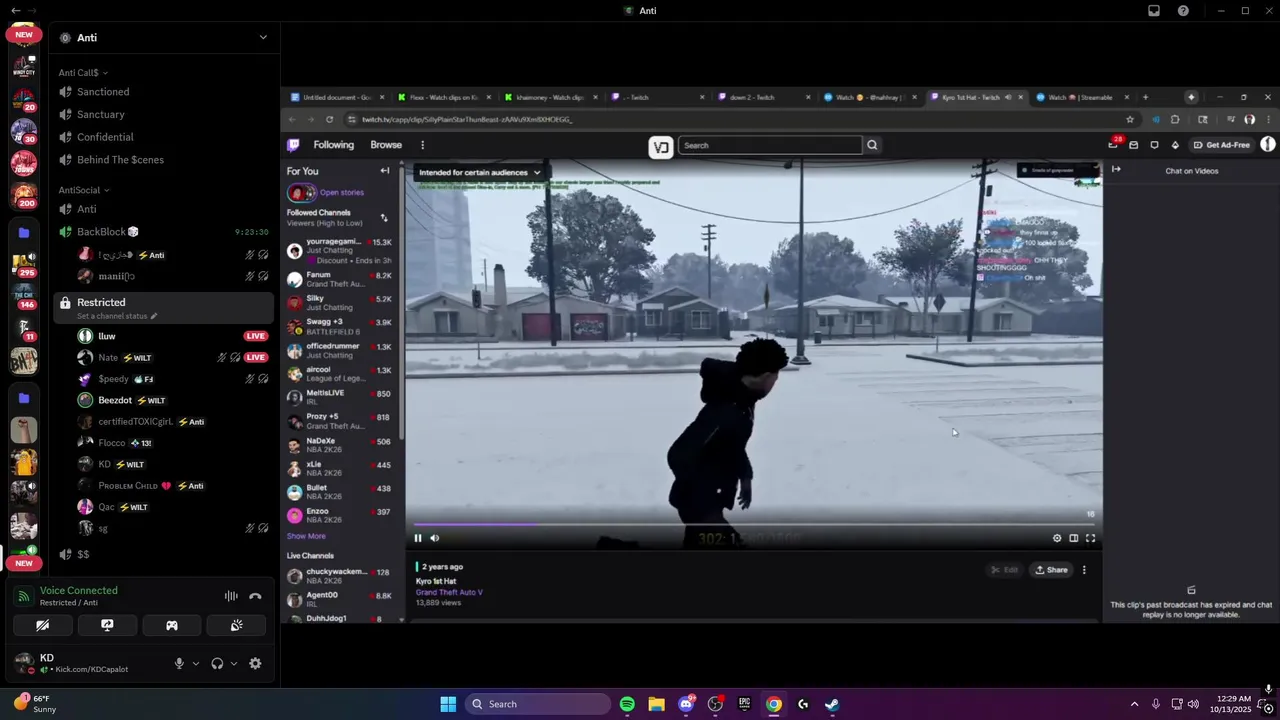
Task: Reload the page in Chrome
Action: coord(329,119)
